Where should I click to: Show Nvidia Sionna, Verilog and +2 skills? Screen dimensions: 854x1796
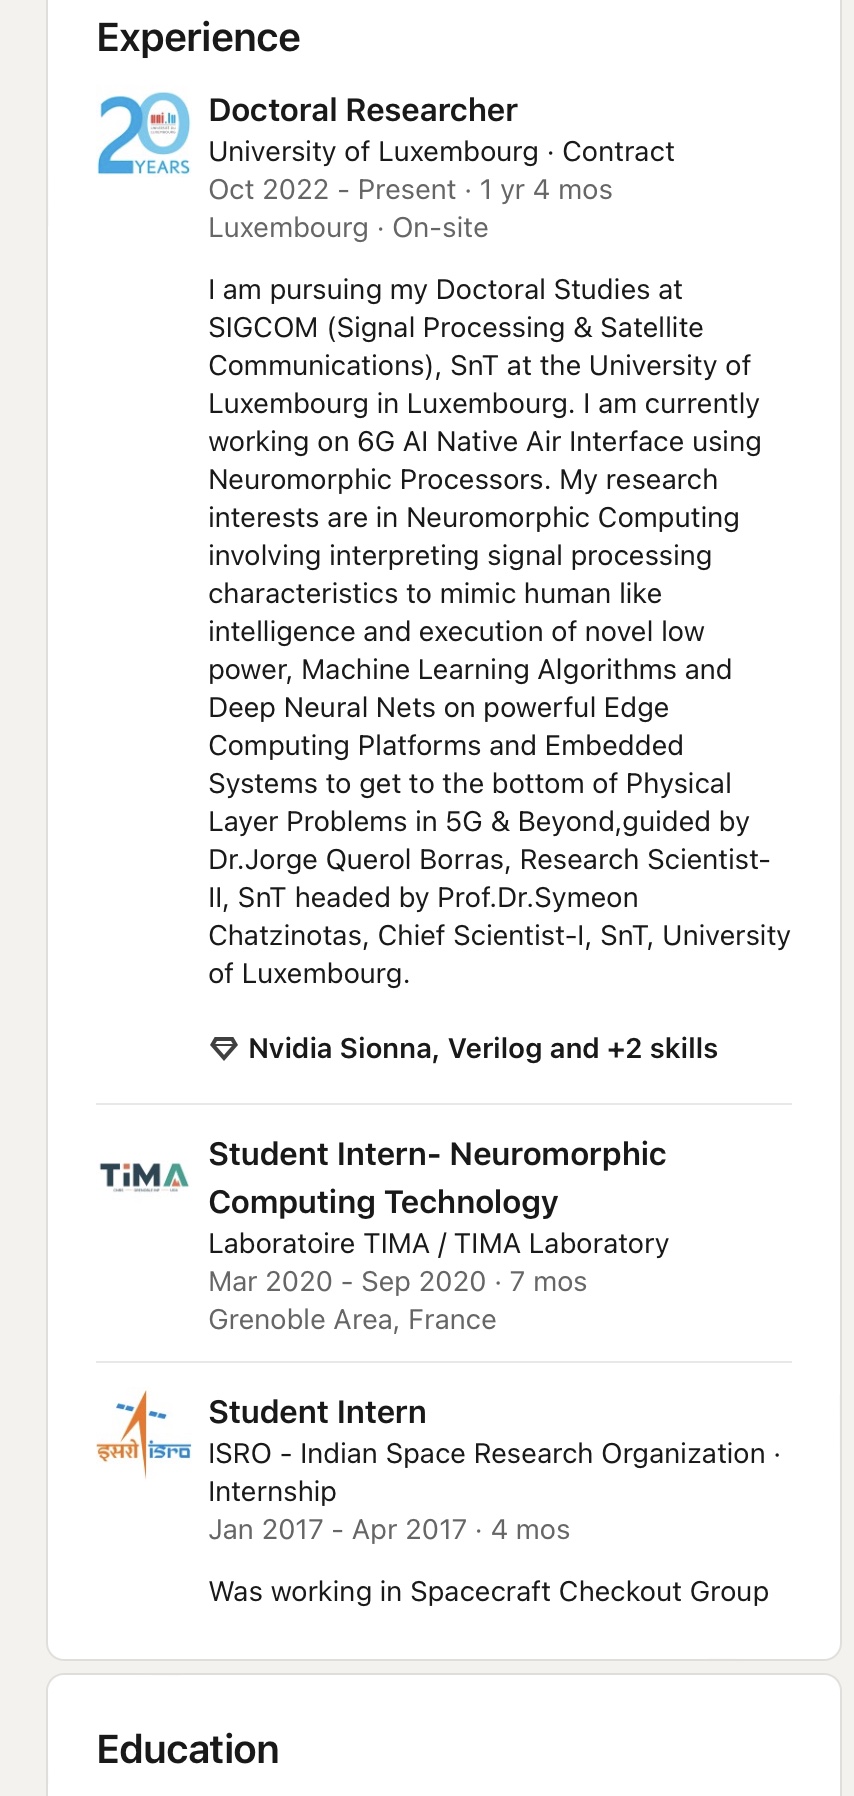483,1049
